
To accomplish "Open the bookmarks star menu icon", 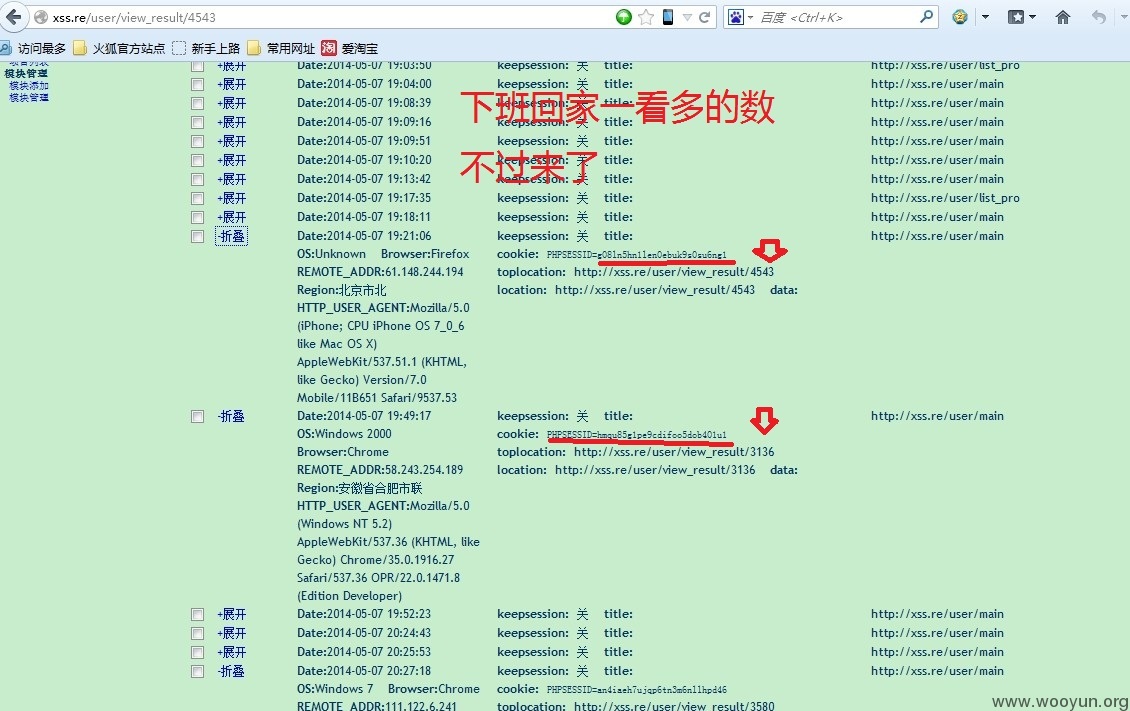I will pos(1016,17).
